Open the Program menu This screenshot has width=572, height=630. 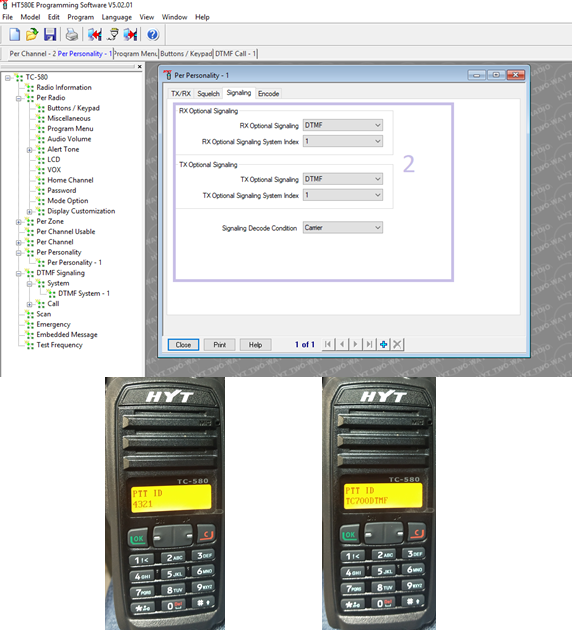(x=80, y=17)
